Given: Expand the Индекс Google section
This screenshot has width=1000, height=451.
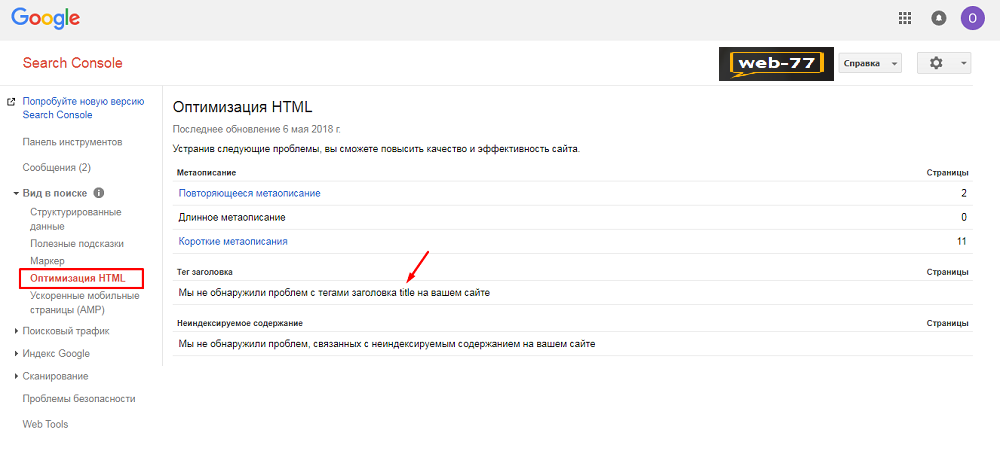Looking at the screenshot, I should [x=16, y=353].
